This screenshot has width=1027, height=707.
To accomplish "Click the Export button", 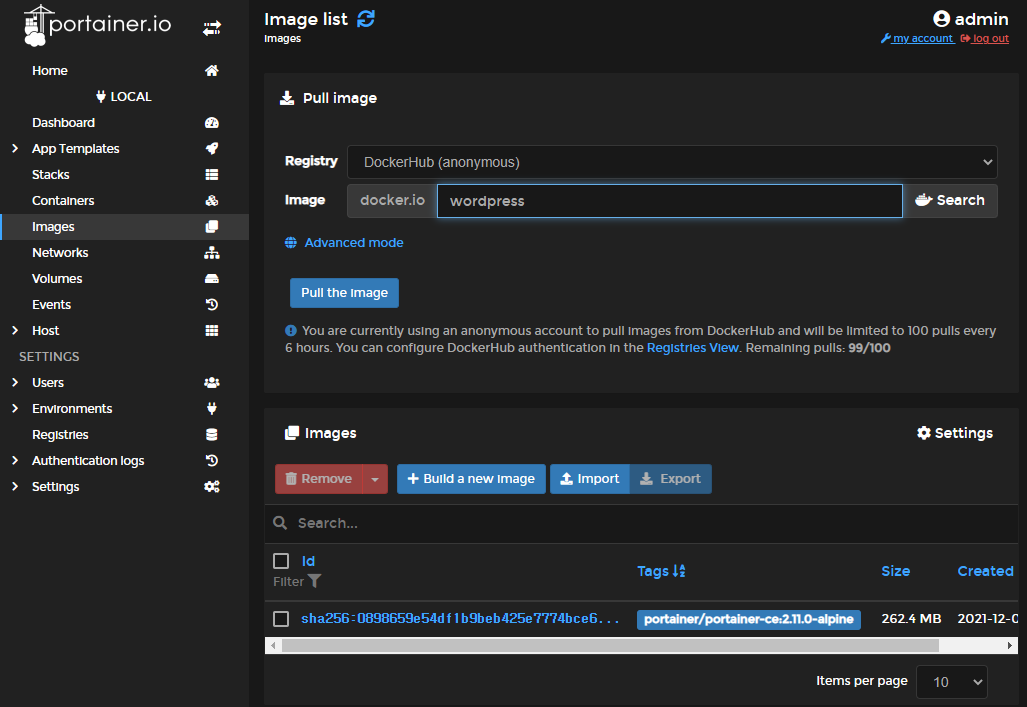I will pyautogui.click(x=671, y=479).
